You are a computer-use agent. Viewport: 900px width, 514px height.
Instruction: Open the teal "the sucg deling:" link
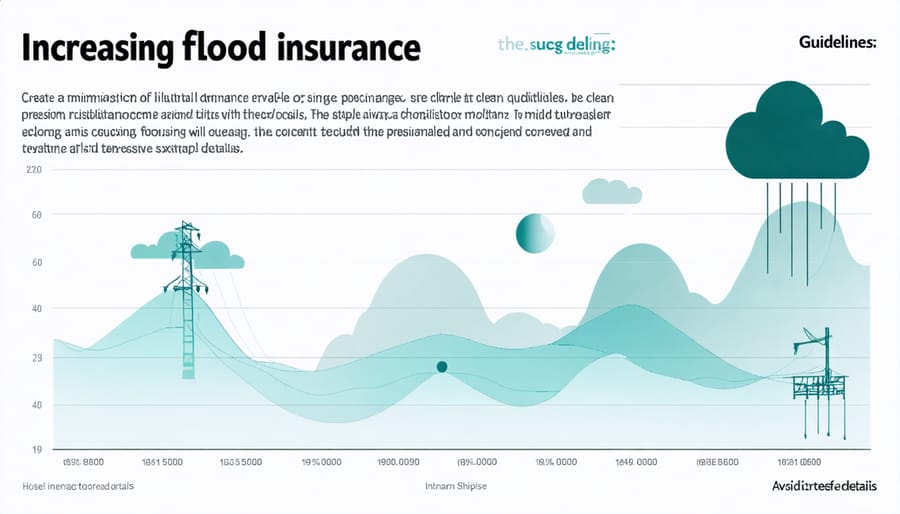click(556, 45)
